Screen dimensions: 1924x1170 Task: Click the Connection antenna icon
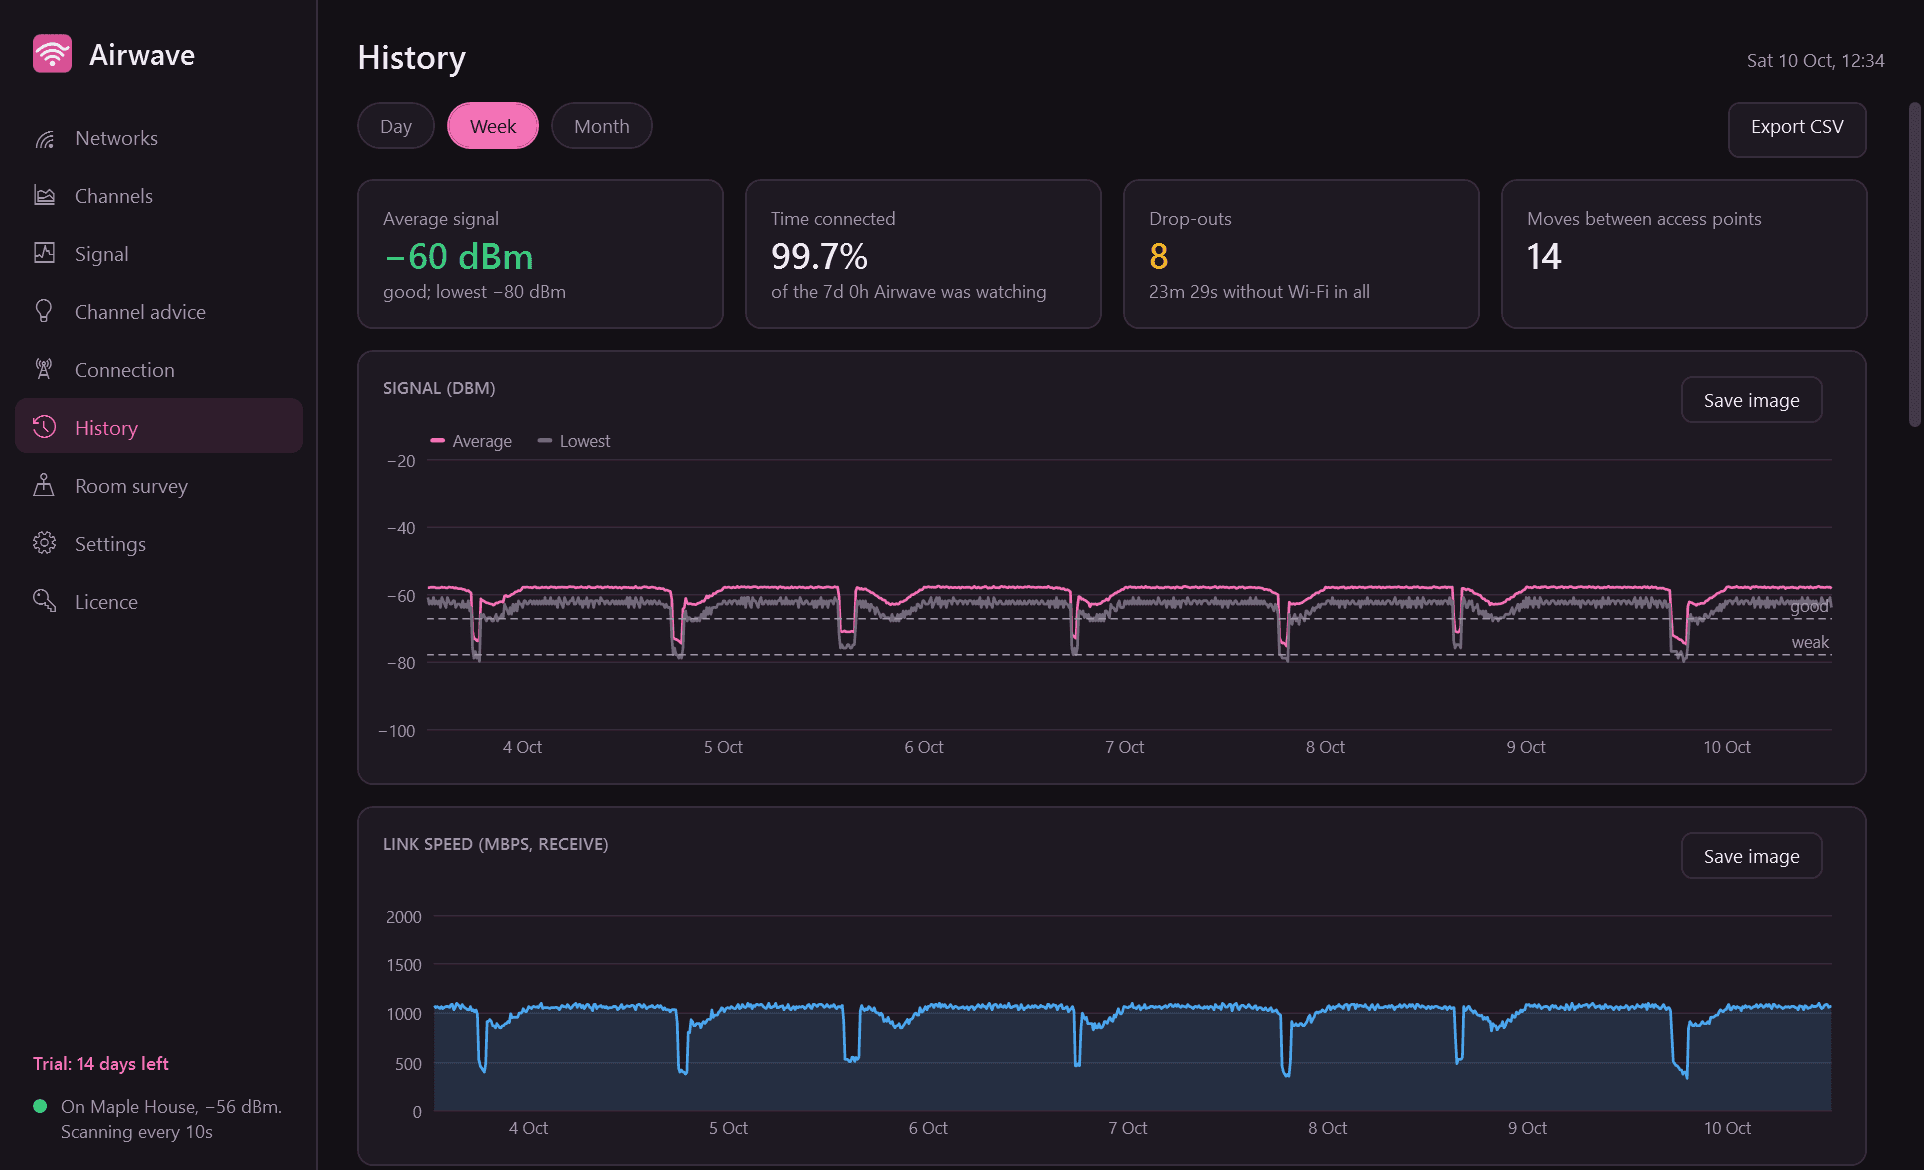(44, 369)
